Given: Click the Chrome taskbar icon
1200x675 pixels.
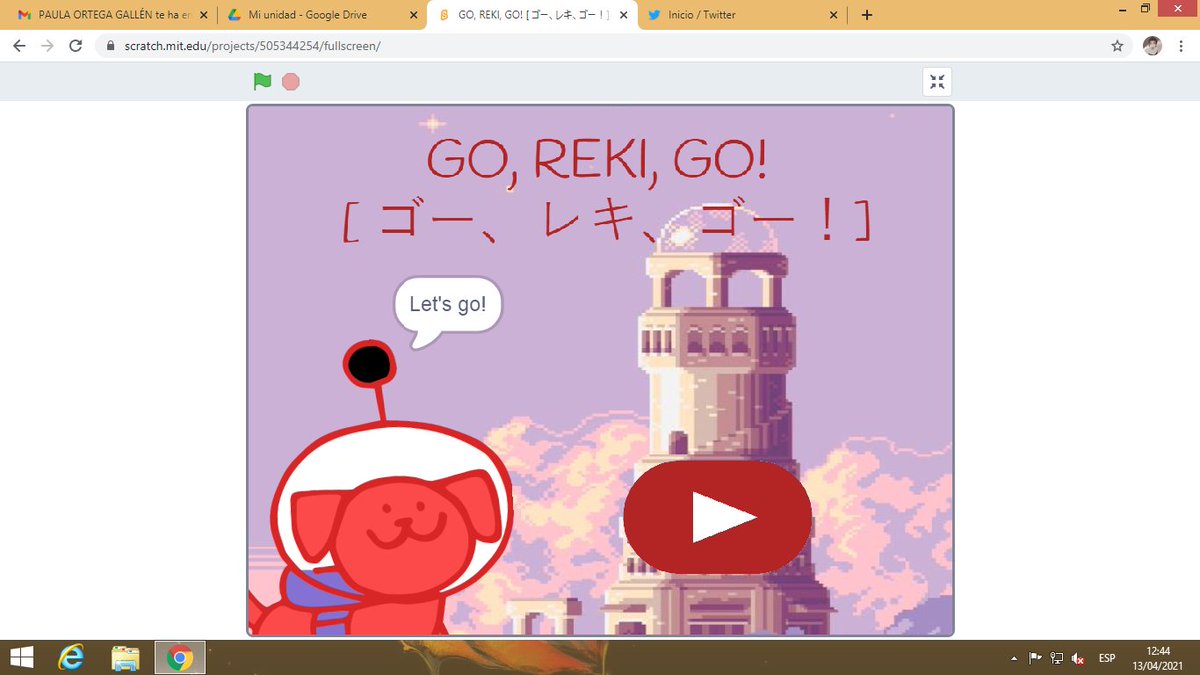Looking at the screenshot, I should [180, 658].
